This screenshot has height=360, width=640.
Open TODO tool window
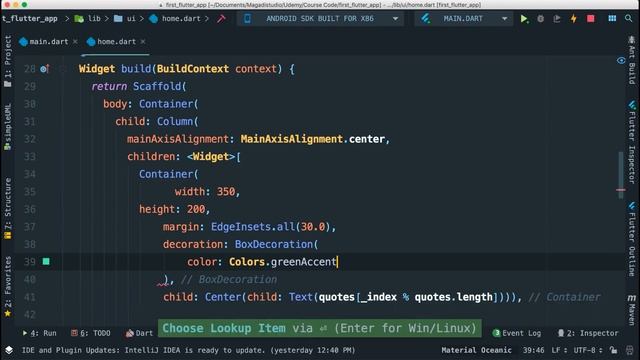coord(91,333)
